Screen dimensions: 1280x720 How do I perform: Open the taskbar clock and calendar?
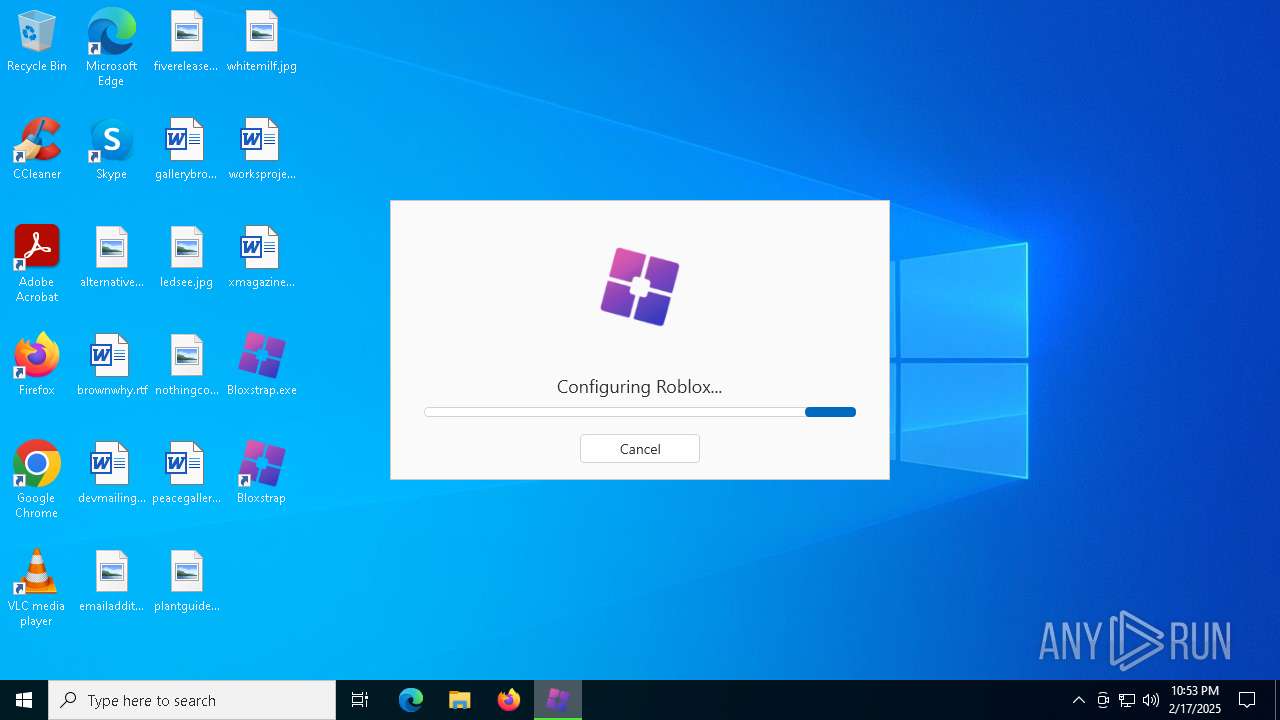(1195, 700)
